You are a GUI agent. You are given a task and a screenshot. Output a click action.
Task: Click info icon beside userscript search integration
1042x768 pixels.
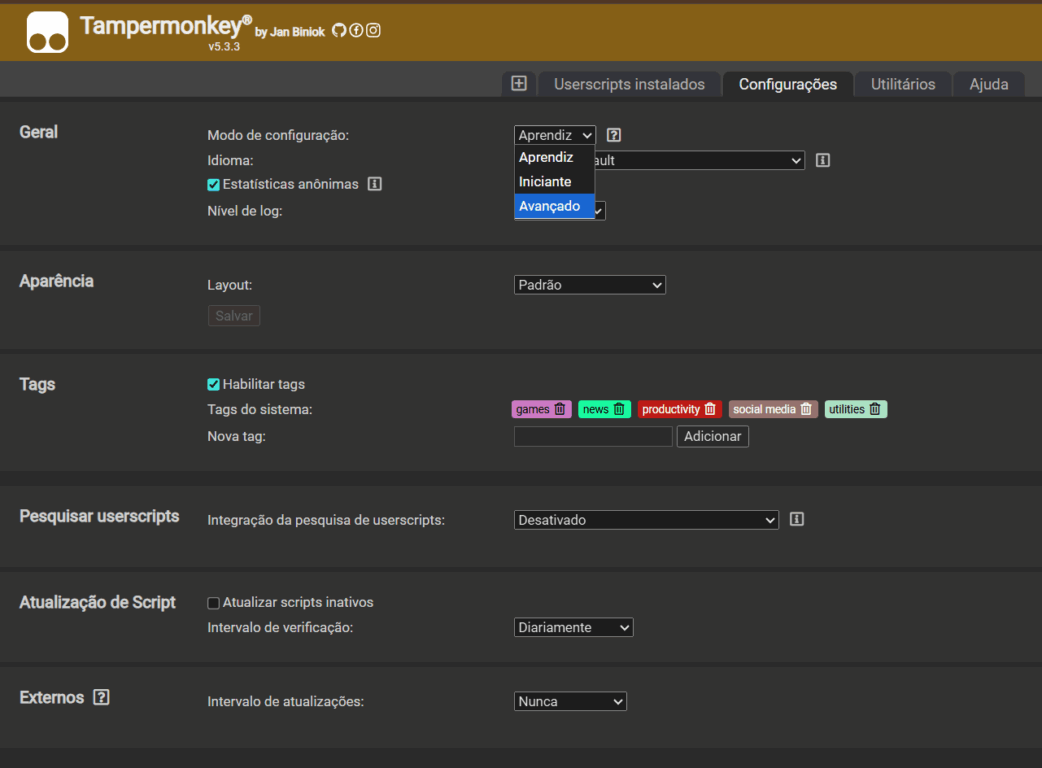point(797,520)
